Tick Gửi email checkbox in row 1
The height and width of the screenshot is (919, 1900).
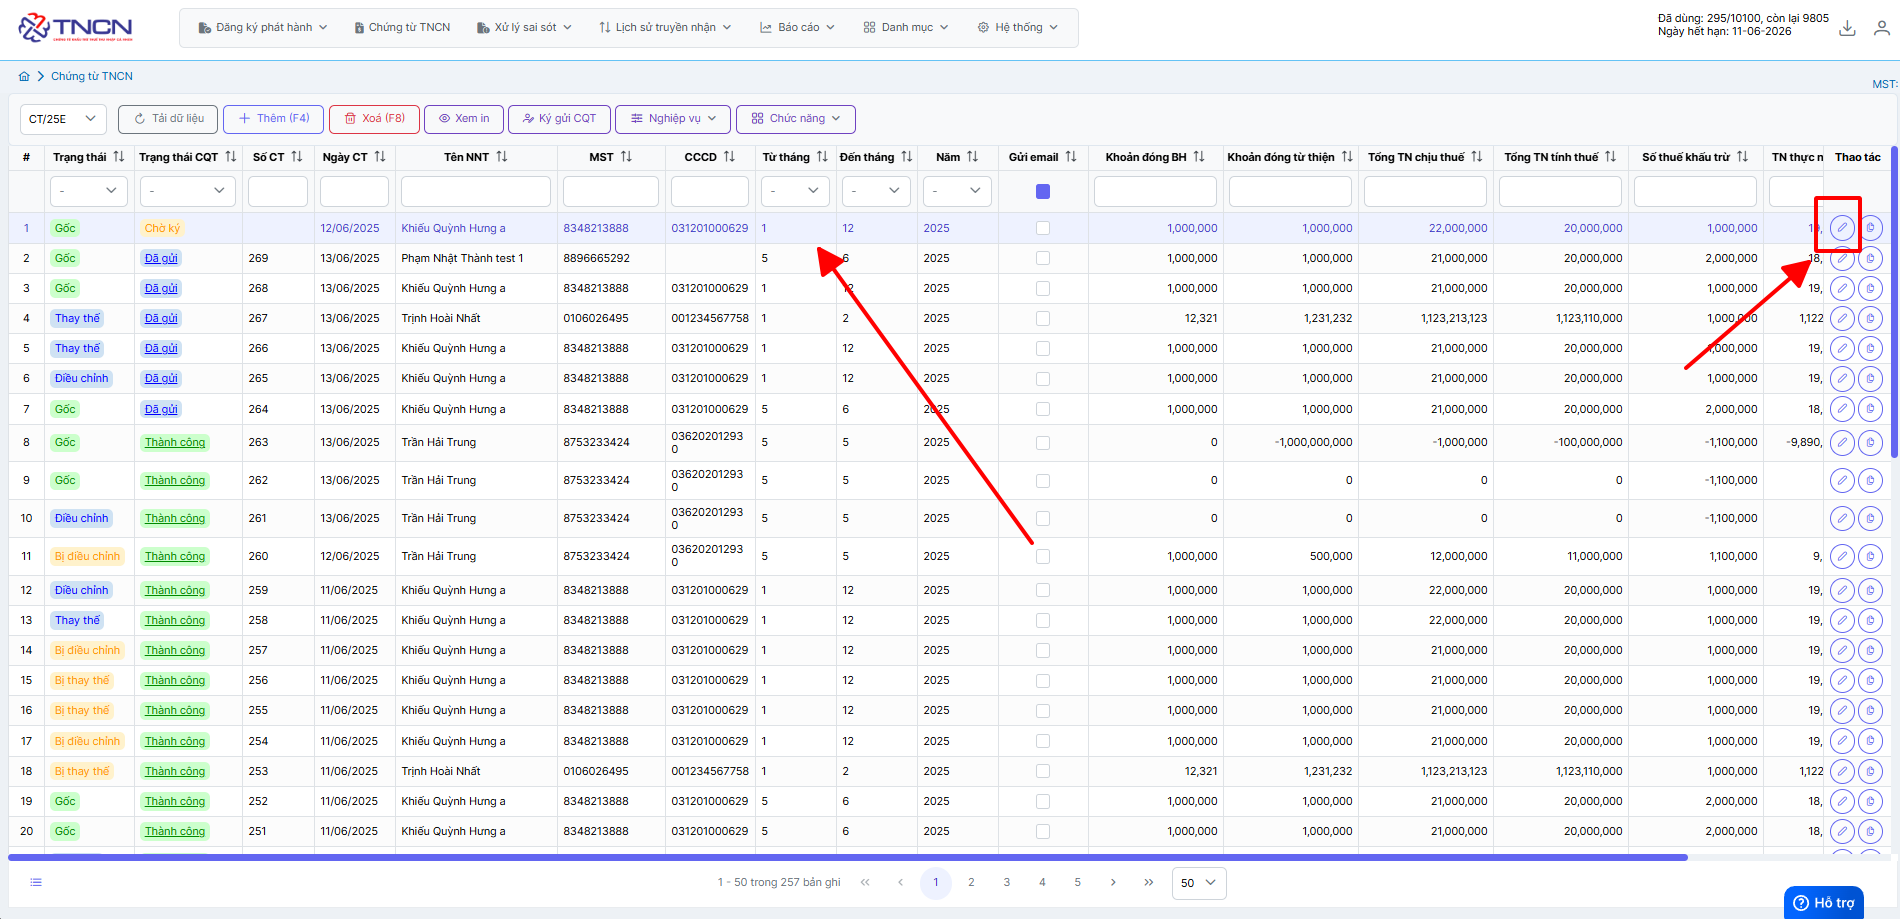pyautogui.click(x=1043, y=229)
